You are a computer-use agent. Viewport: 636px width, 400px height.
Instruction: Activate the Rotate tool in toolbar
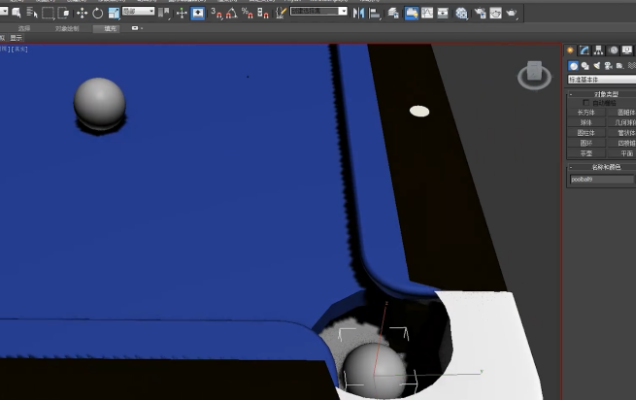[97, 13]
